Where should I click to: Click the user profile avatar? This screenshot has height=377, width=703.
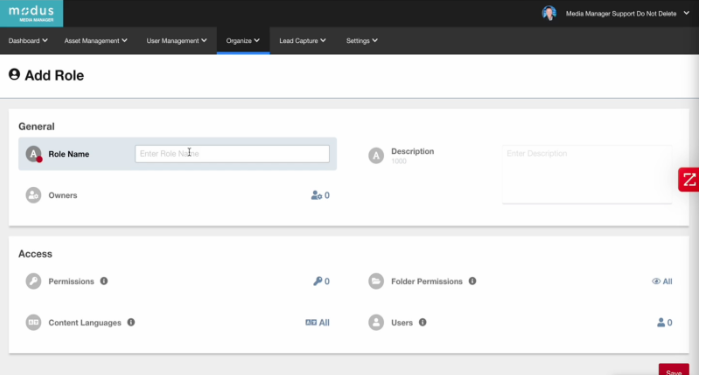(549, 13)
